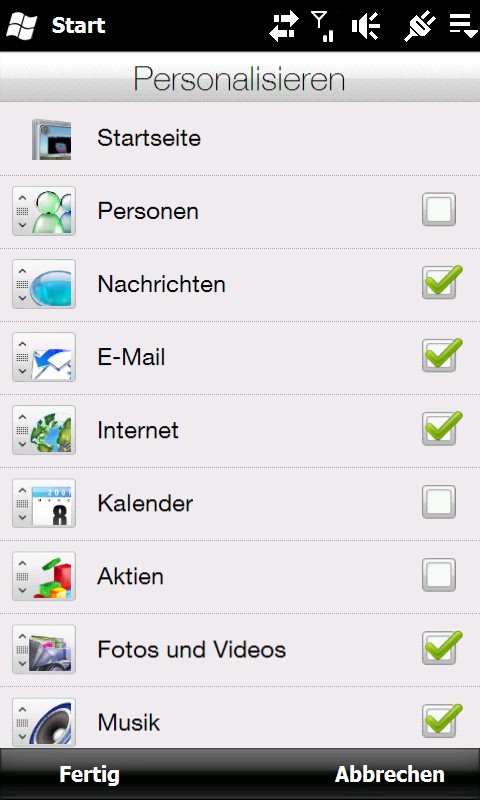This screenshot has width=480, height=800.
Task: Enable the Kalender checkbox
Action: point(439,502)
